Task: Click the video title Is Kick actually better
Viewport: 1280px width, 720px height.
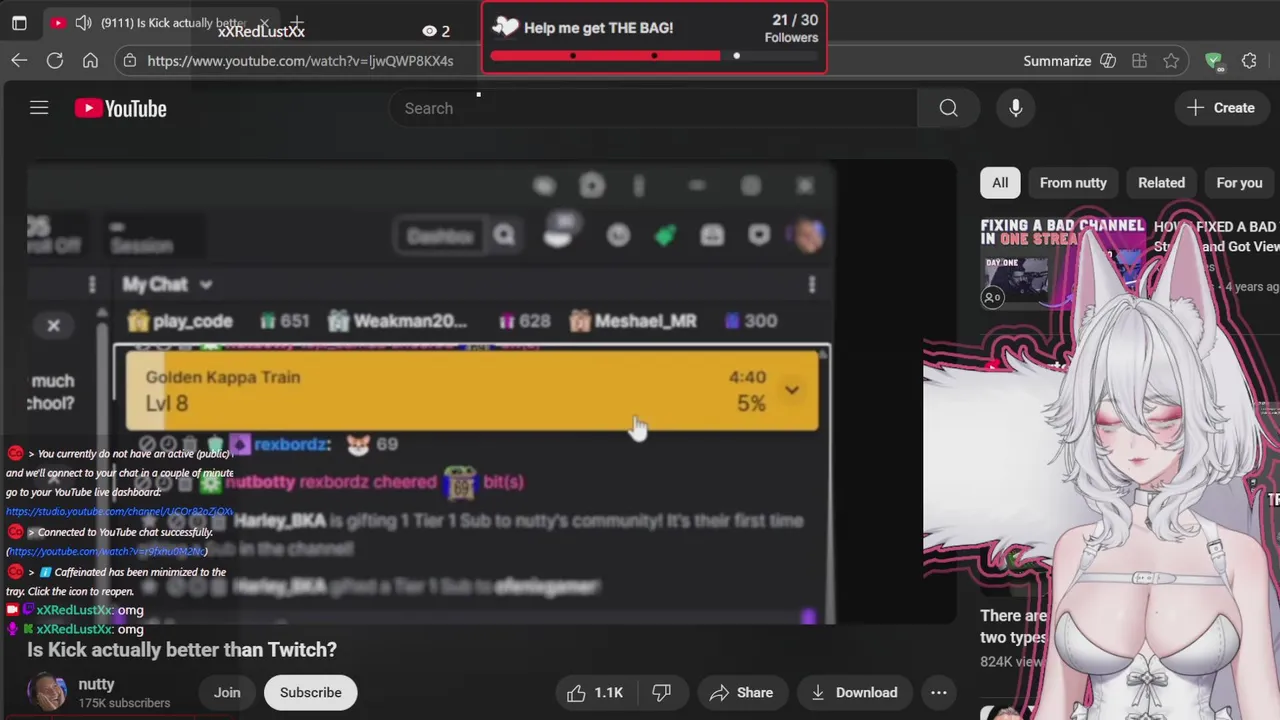Action: (x=182, y=650)
